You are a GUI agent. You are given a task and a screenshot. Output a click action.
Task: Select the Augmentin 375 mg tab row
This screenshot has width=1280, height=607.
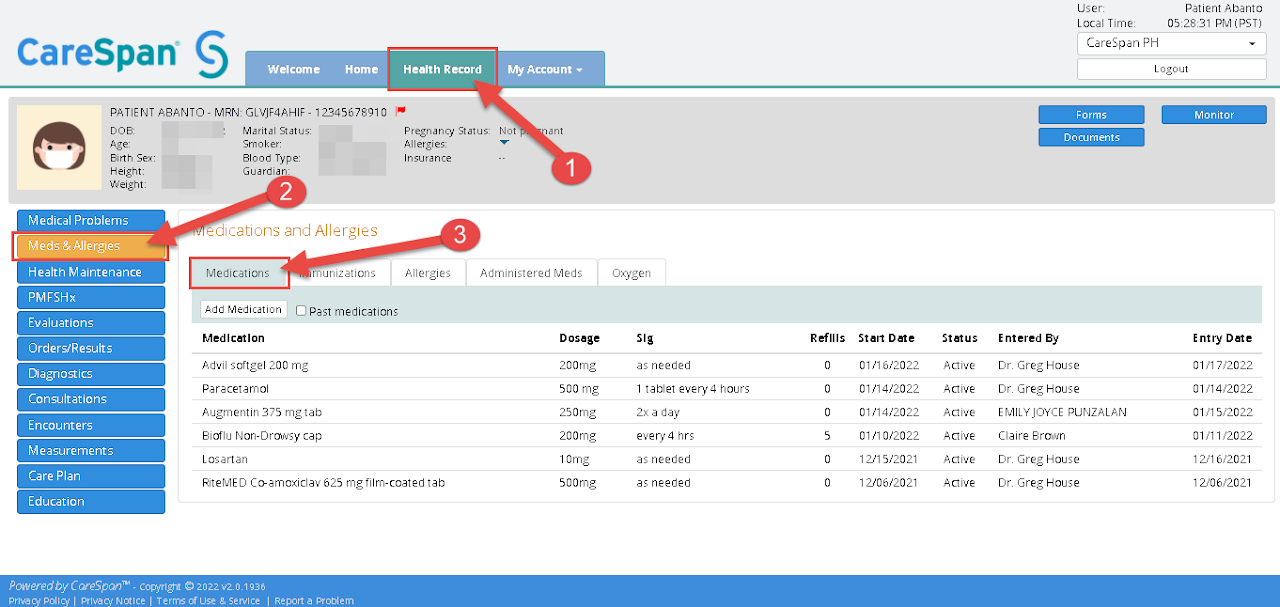pyautogui.click(x=727, y=412)
